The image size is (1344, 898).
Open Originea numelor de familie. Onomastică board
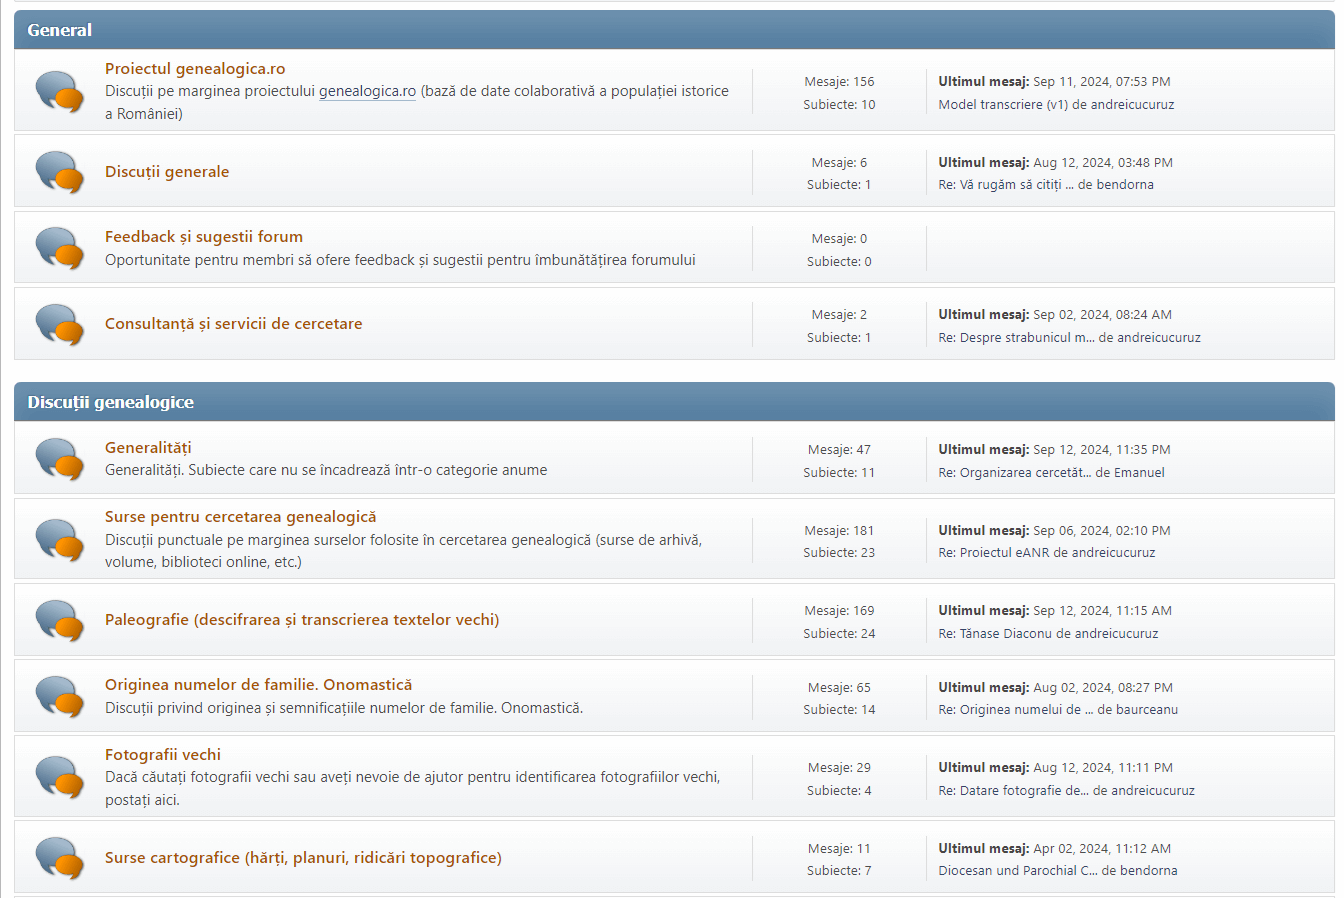point(258,685)
